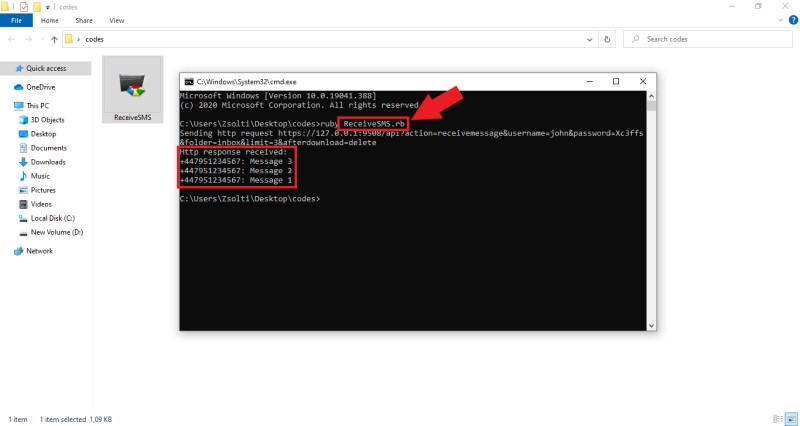Viewport: 800px width, 426px height.
Task: Click cmd scrollbar up arrow
Action: (x=651, y=96)
